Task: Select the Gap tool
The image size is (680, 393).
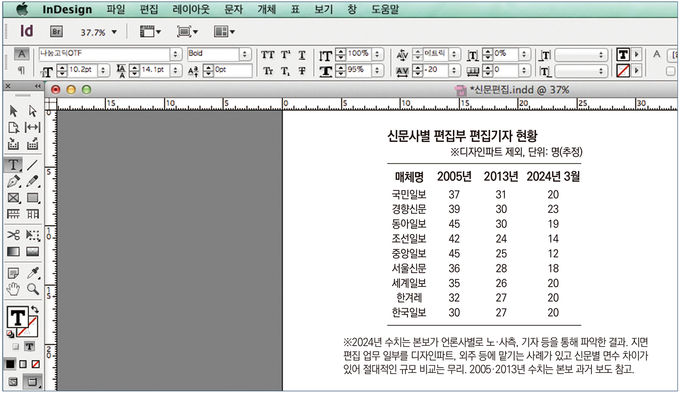Action: 33,128
